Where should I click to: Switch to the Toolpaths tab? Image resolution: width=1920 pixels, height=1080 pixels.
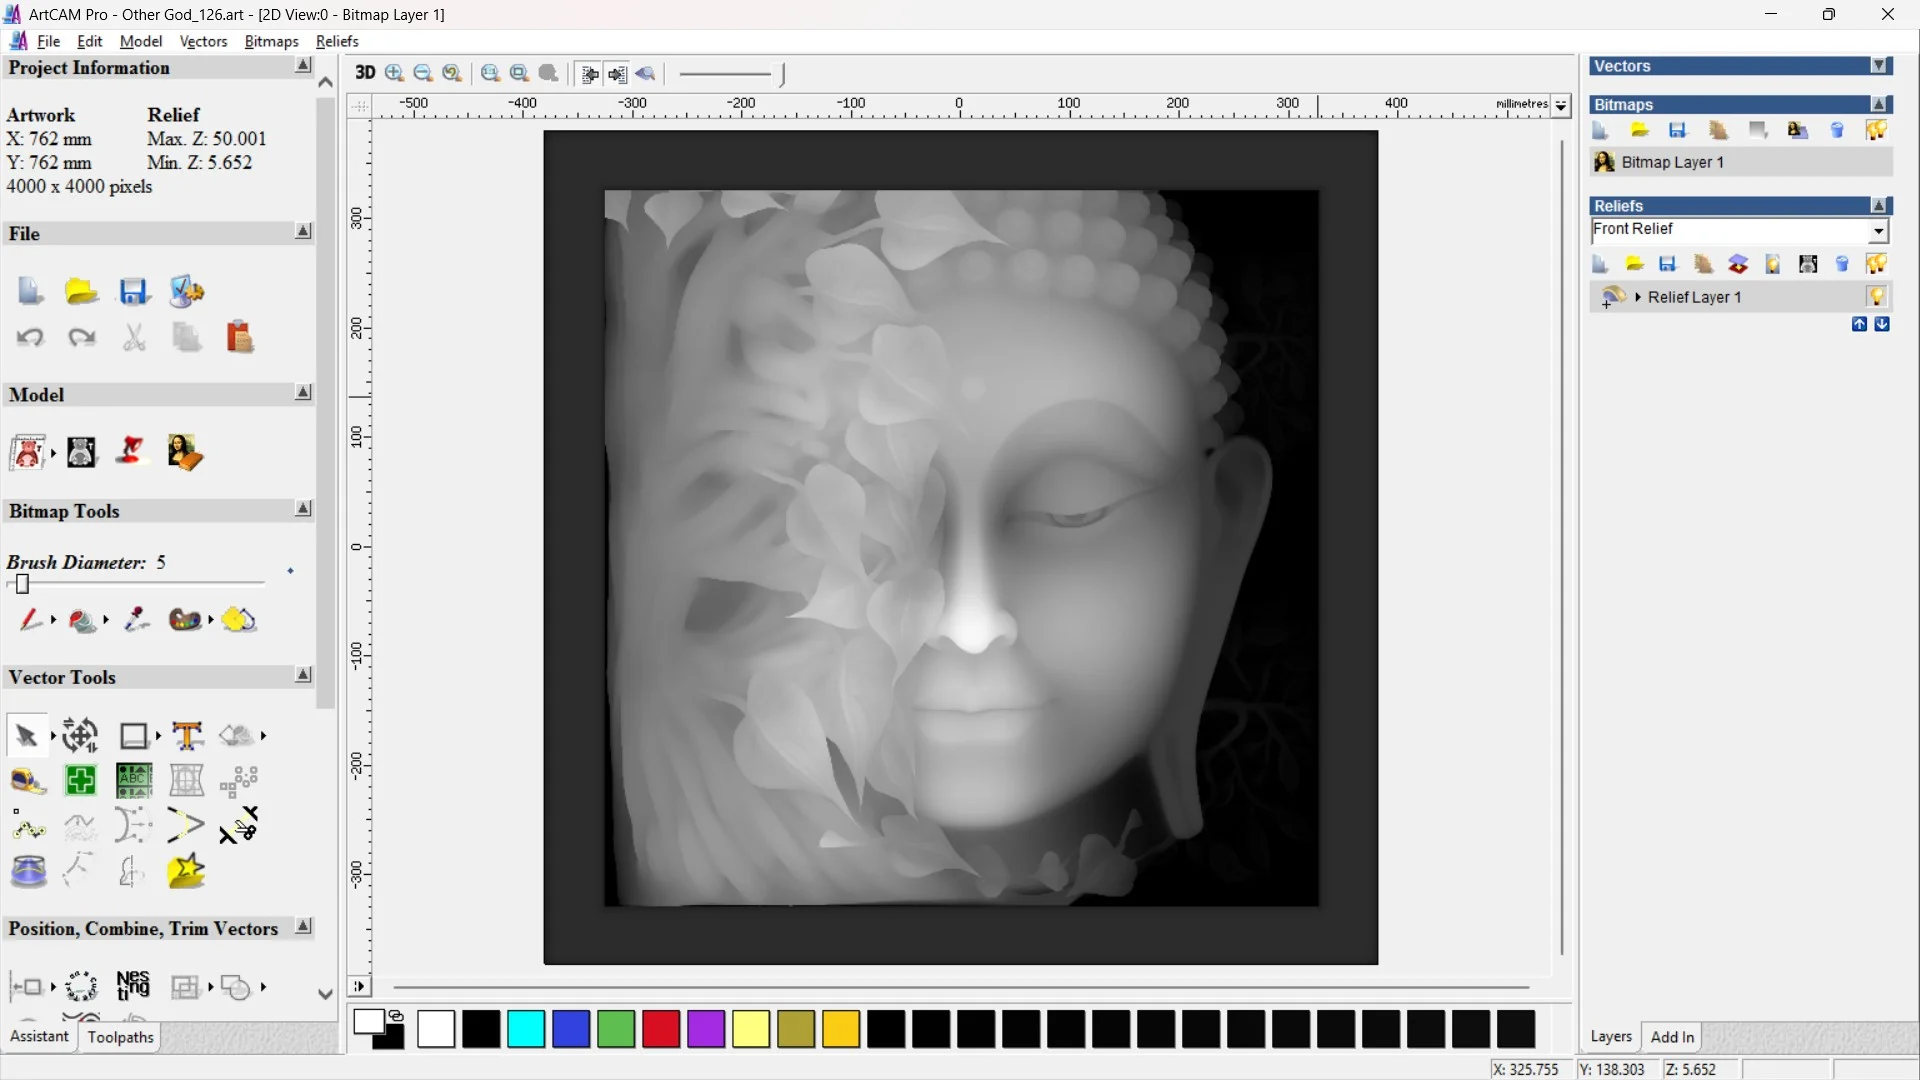coord(120,1037)
